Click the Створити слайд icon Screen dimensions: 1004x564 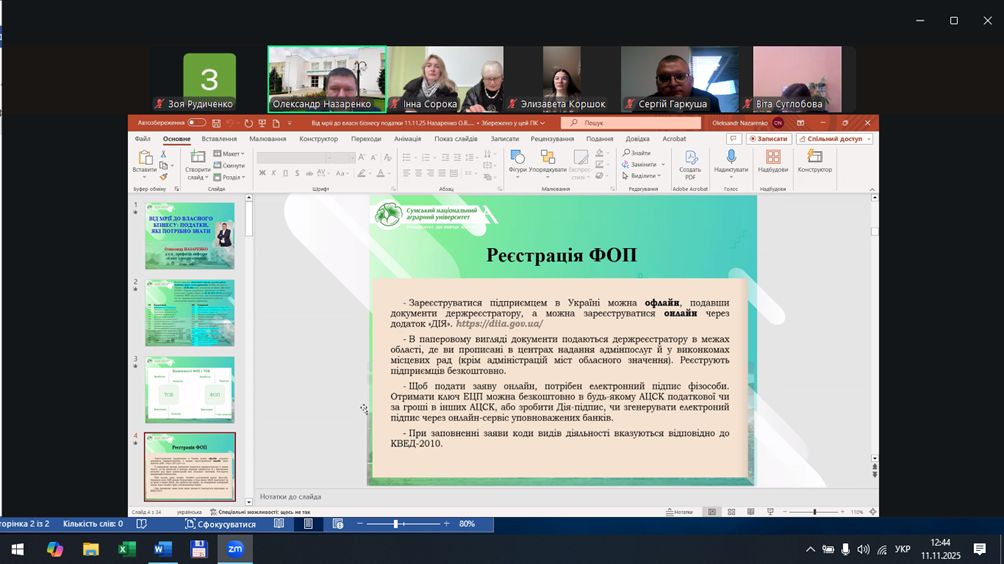(197, 160)
